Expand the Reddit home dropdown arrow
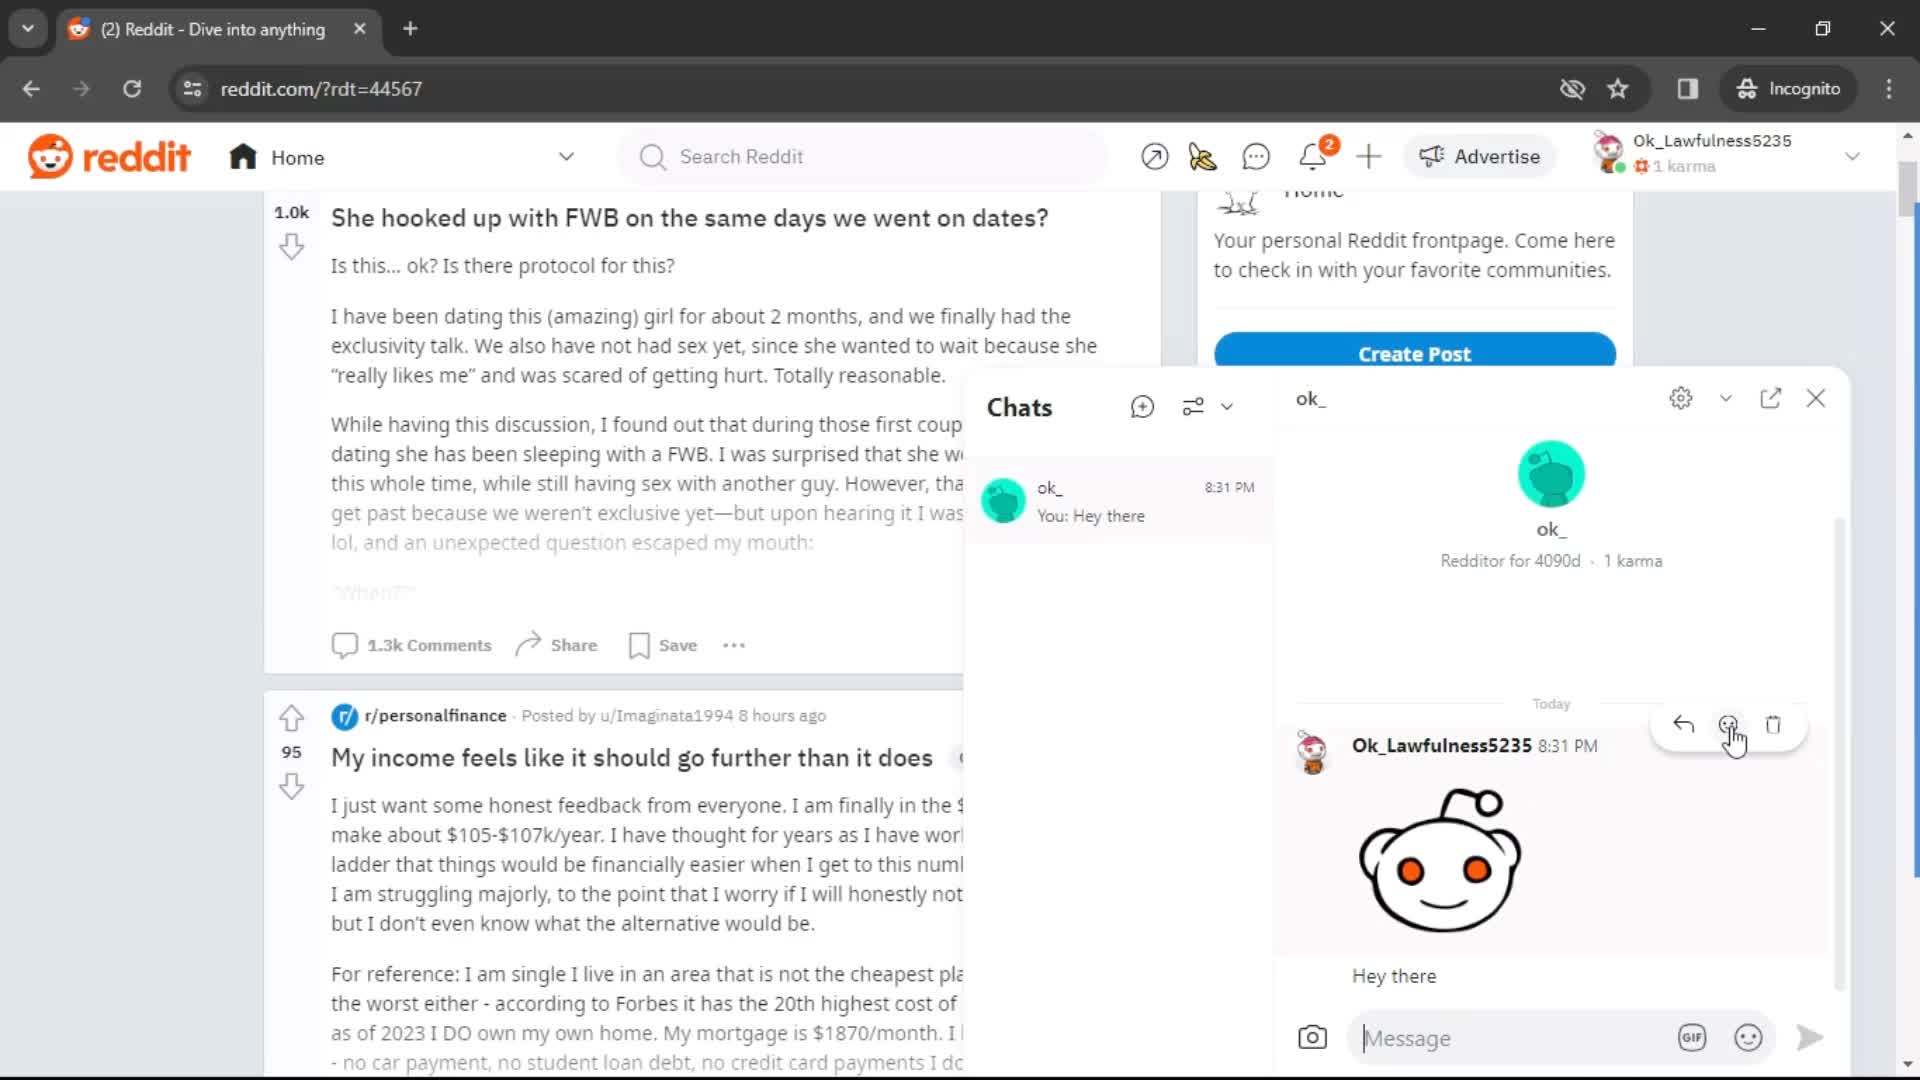Image resolution: width=1920 pixels, height=1080 pixels. click(566, 157)
